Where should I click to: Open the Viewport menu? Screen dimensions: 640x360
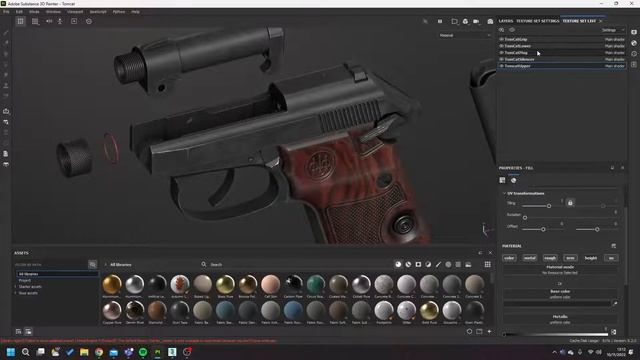point(75,12)
